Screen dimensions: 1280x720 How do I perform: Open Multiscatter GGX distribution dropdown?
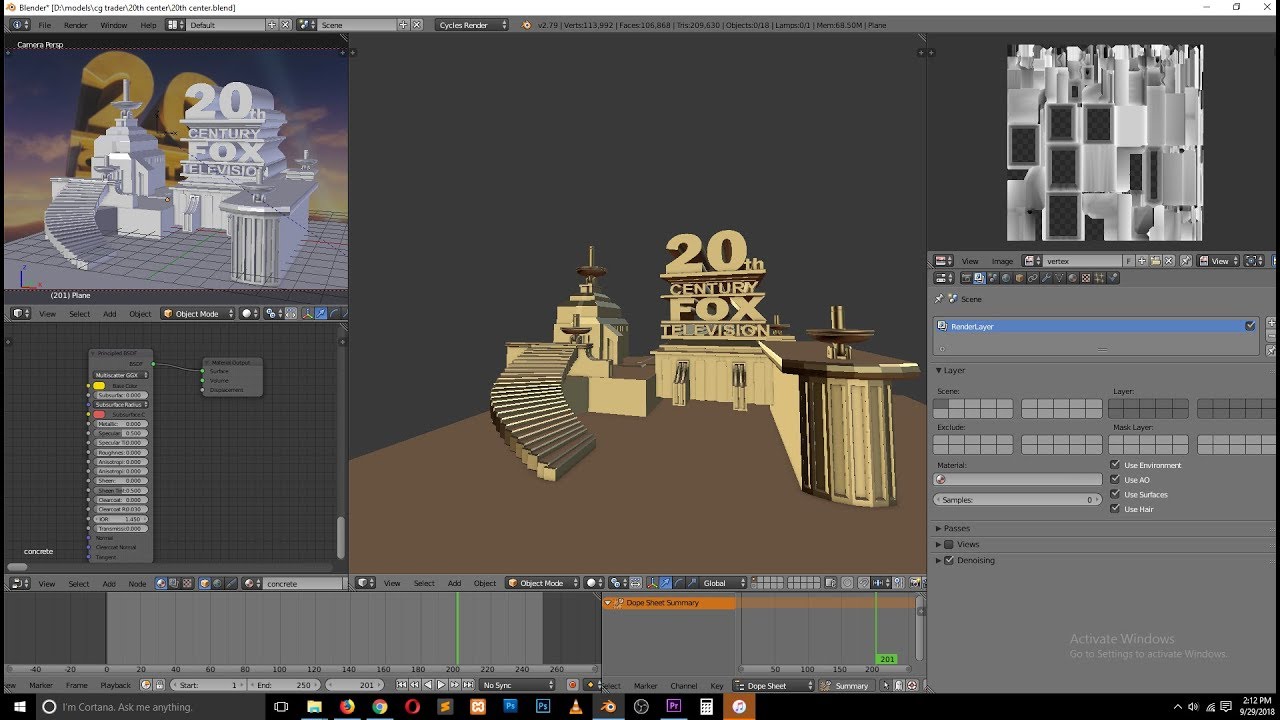(120, 375)
